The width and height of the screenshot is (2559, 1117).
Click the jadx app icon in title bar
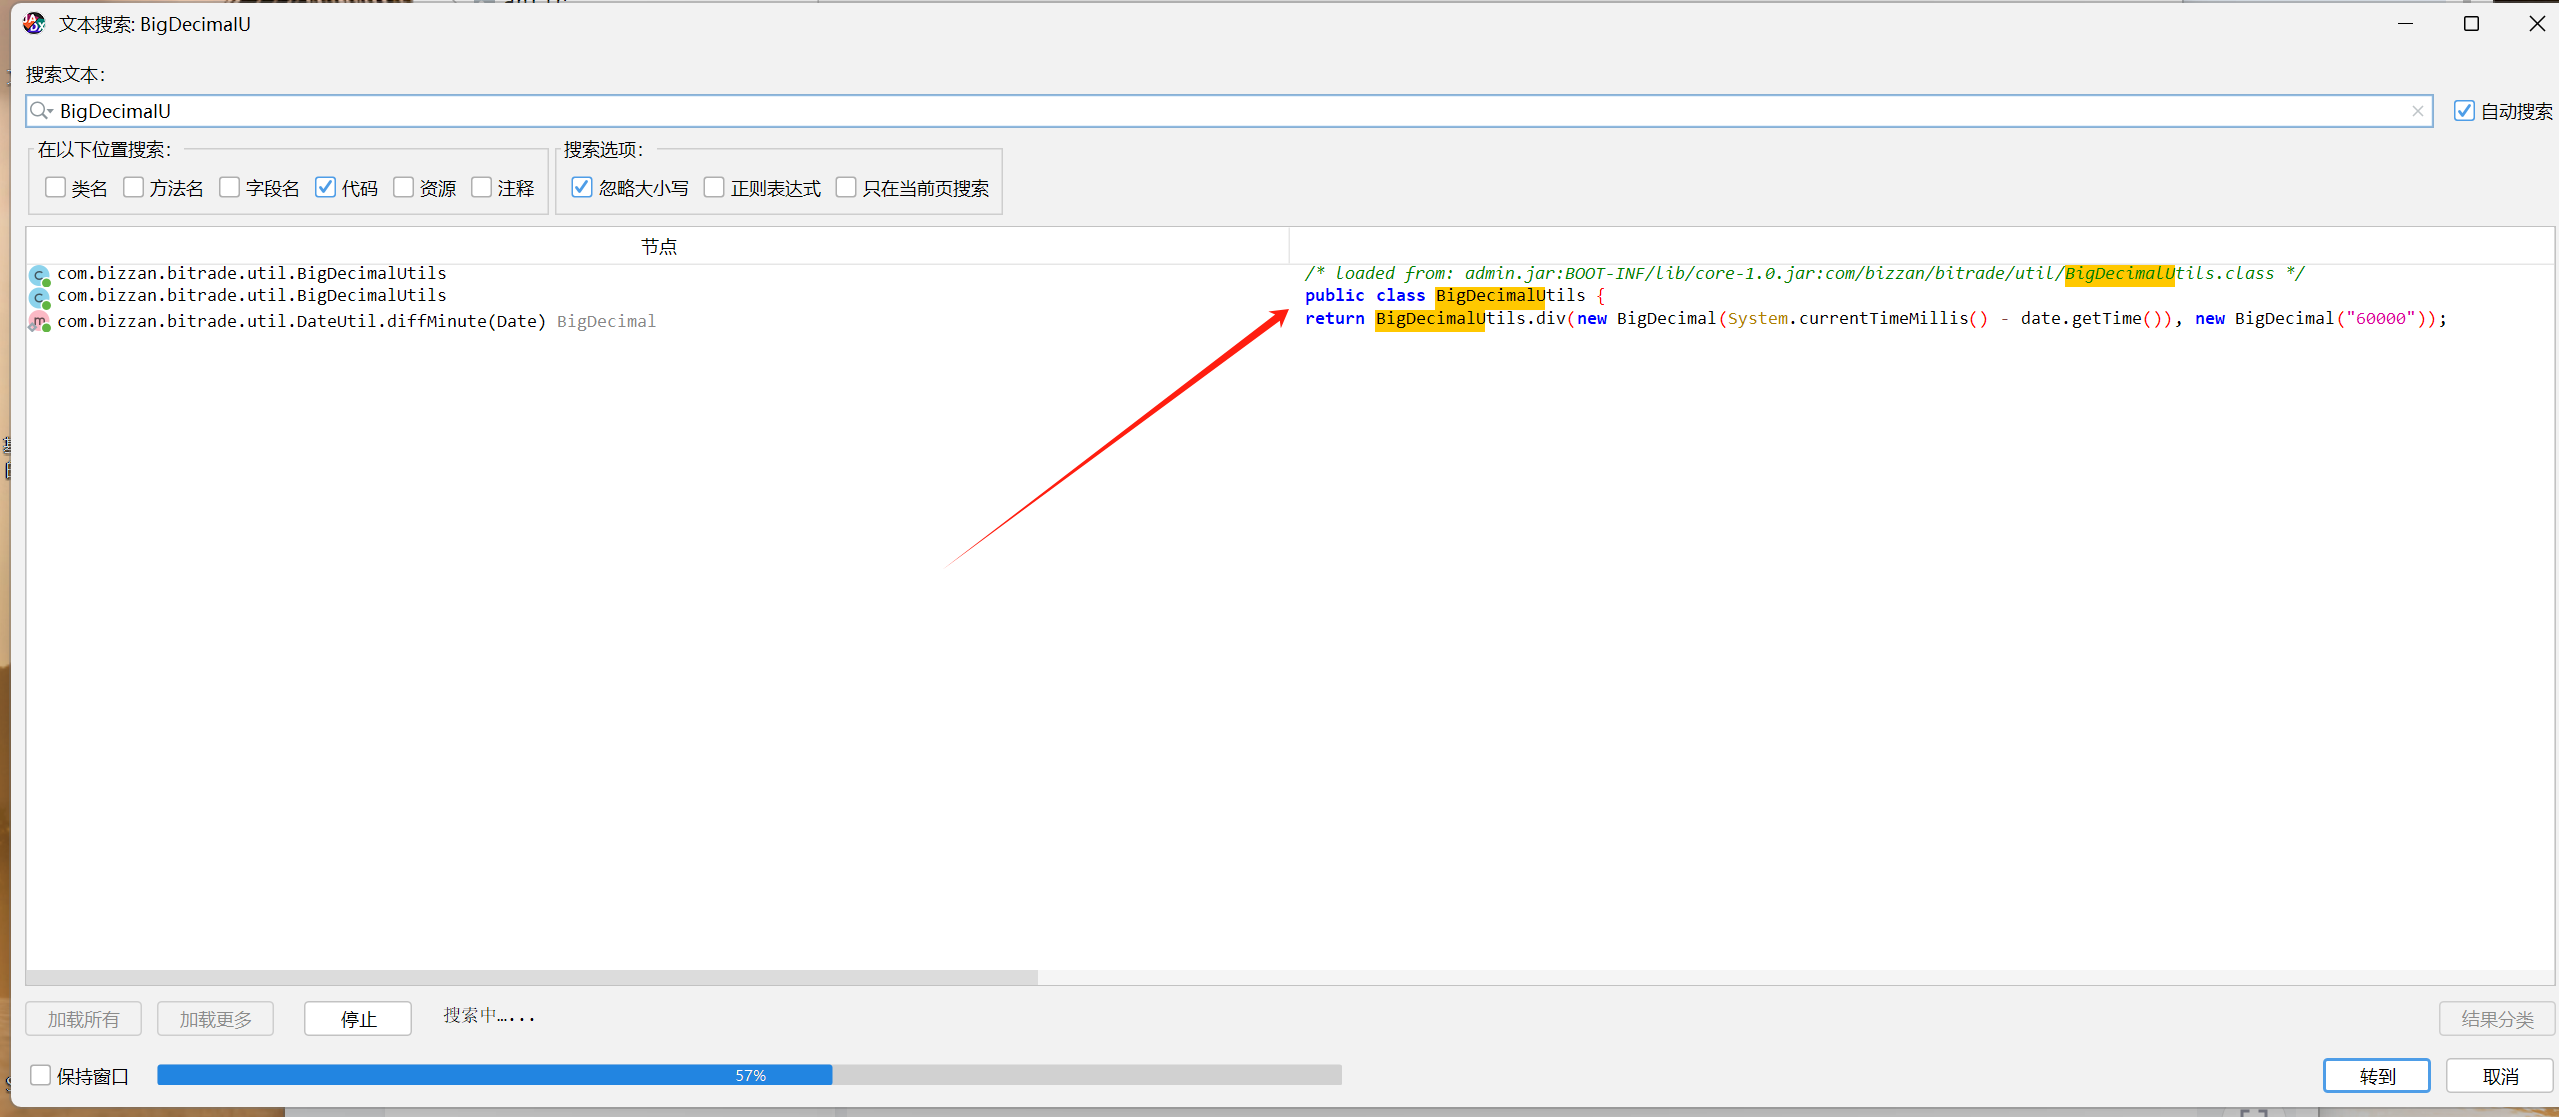[34, 23]
